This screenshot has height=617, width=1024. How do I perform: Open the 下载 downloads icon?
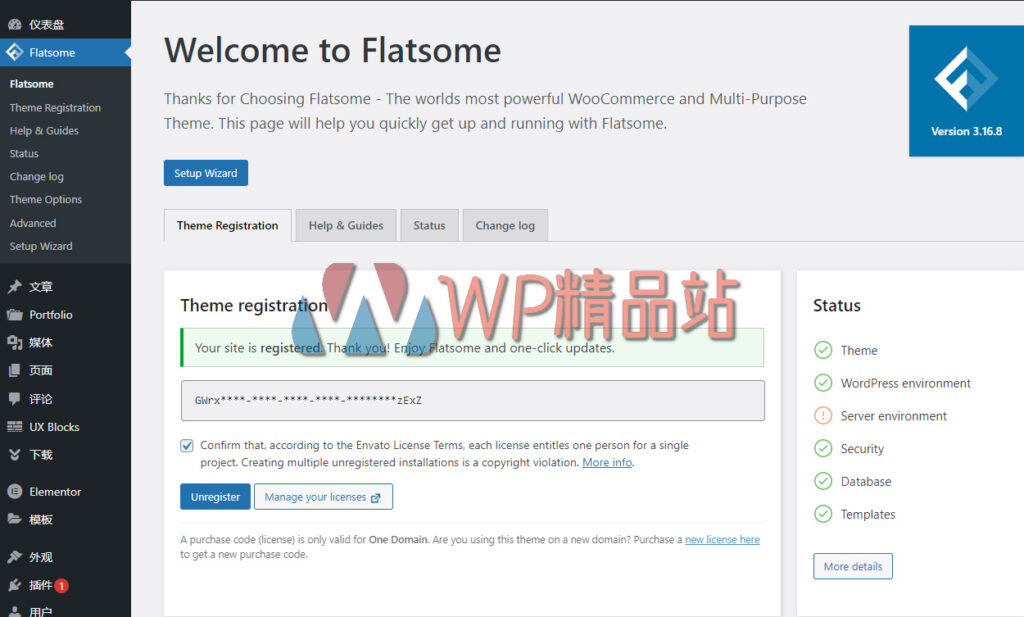click(x=14, y=455)
